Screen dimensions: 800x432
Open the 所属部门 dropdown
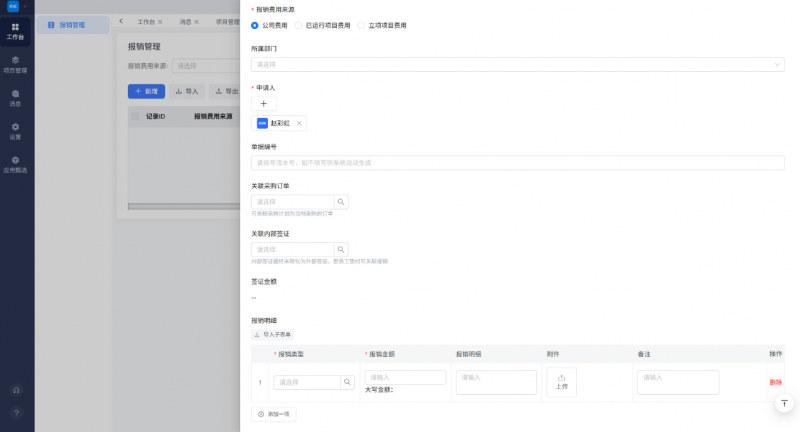[x=517, y=64]
